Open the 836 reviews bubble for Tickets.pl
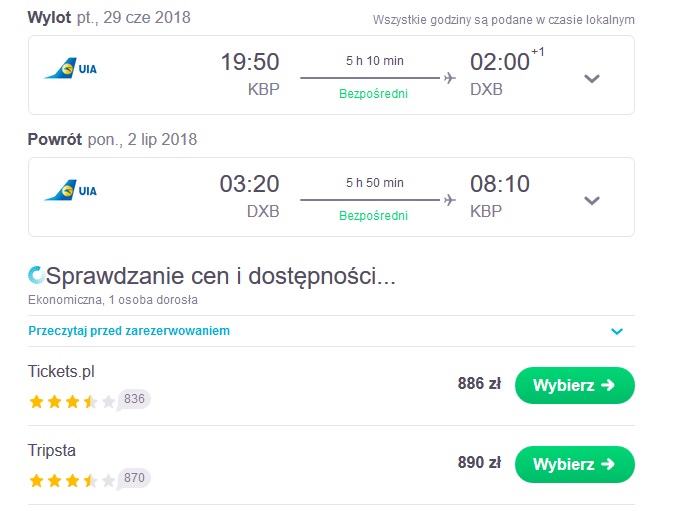This screenshot has width=674, height=511. pyautogui.click(x=134, y=400)
